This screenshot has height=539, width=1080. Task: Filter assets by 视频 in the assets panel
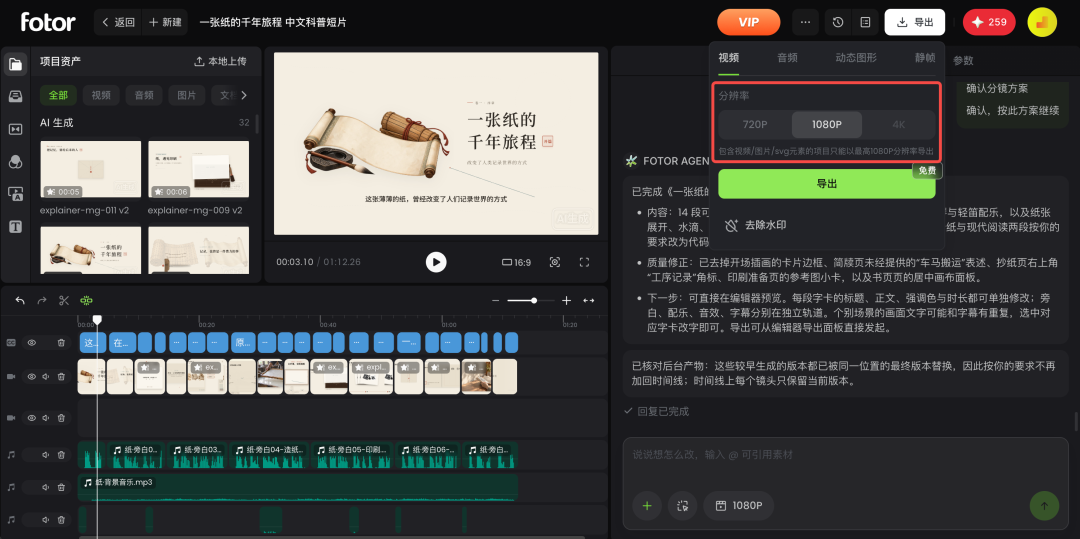pos(101,95)
